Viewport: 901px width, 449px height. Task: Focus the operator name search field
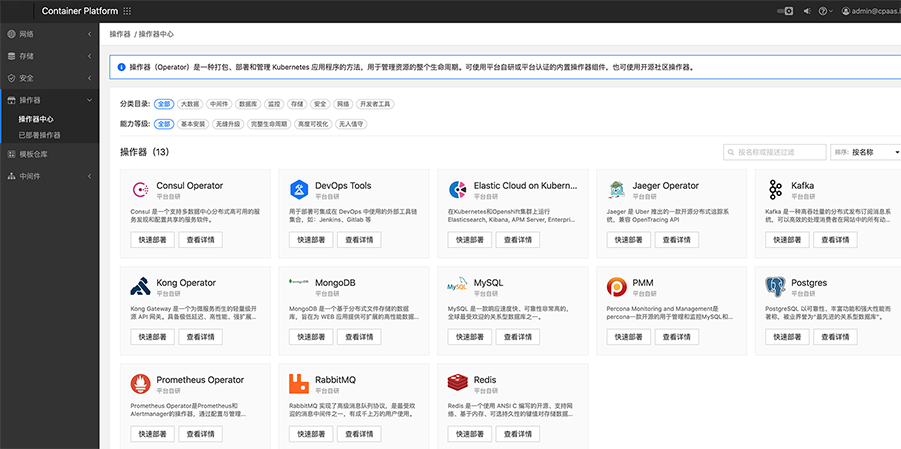[775, 152]
